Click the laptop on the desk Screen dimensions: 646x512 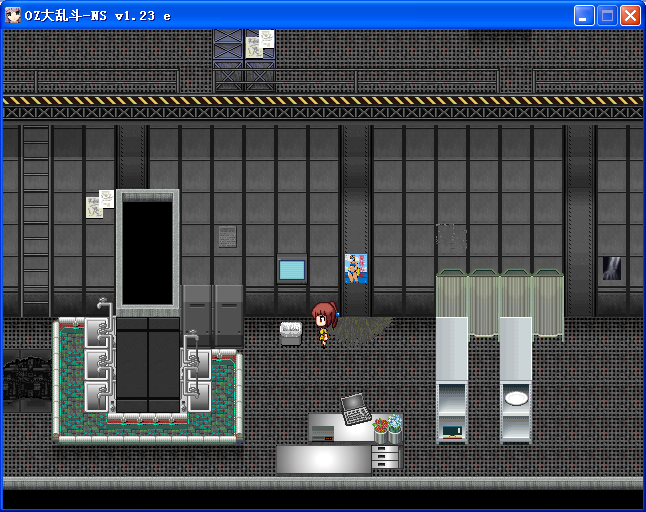pos(356,409)
